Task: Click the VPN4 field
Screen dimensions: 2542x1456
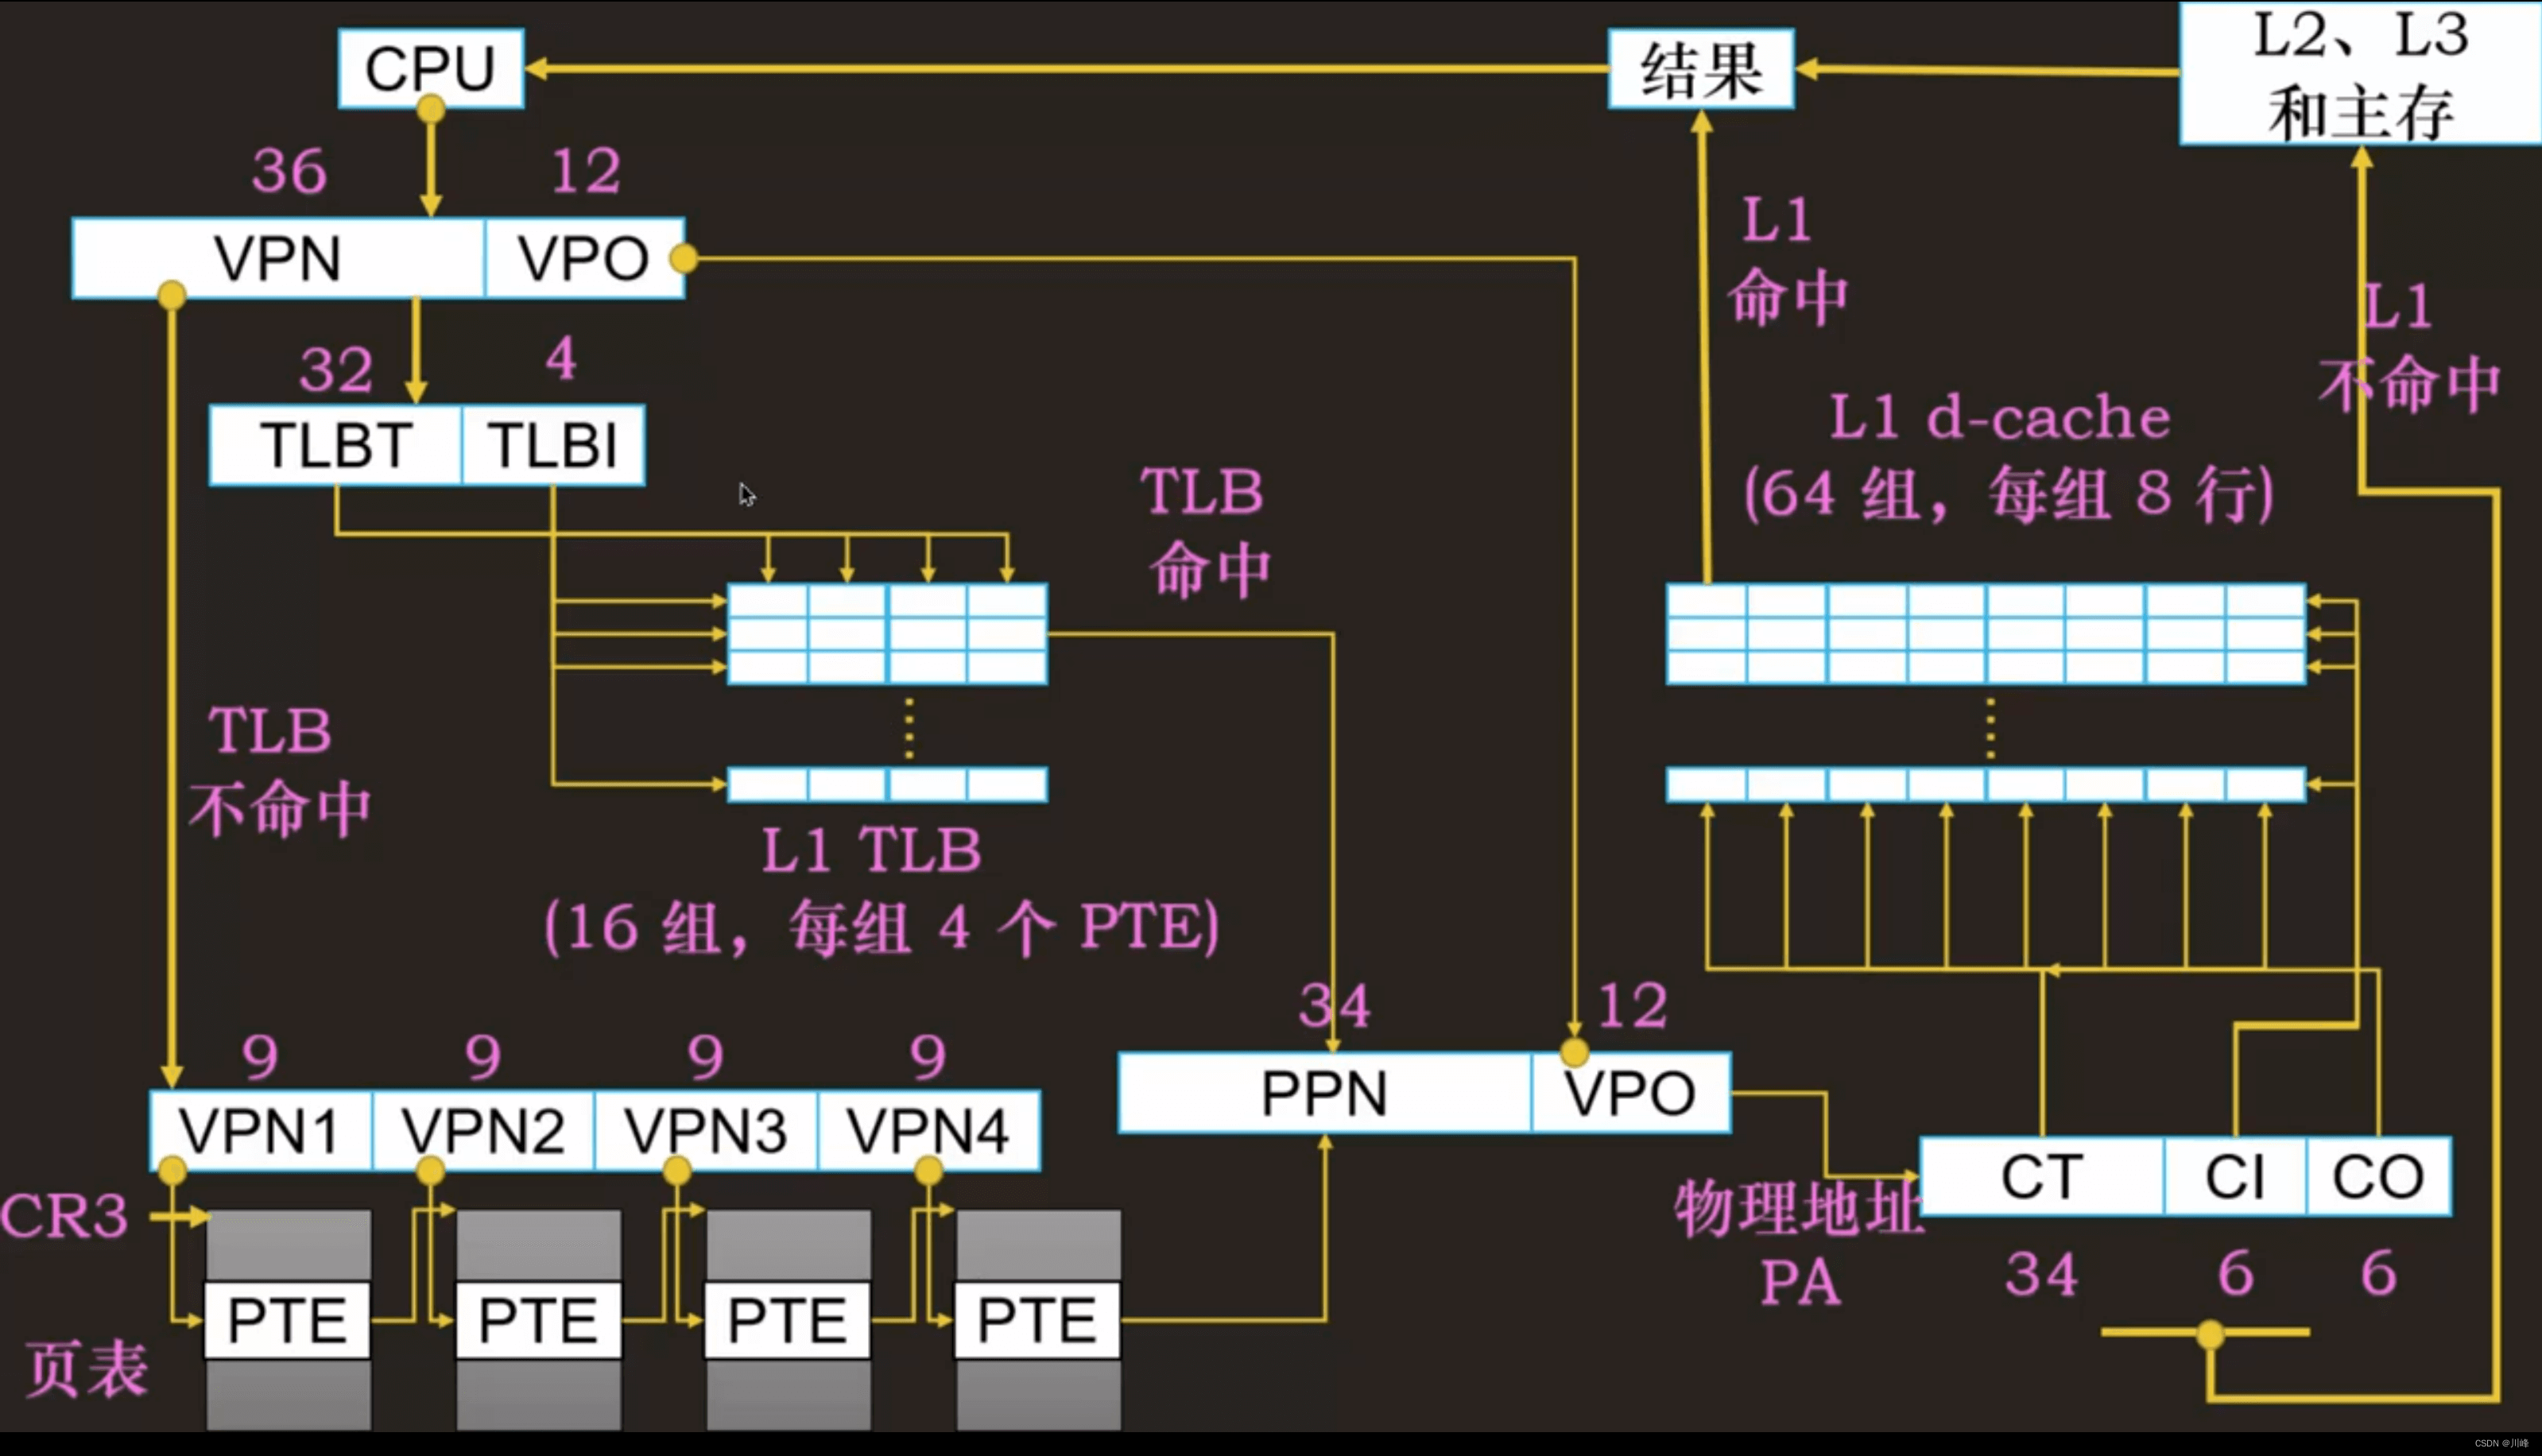Action: coord(929,1130)
